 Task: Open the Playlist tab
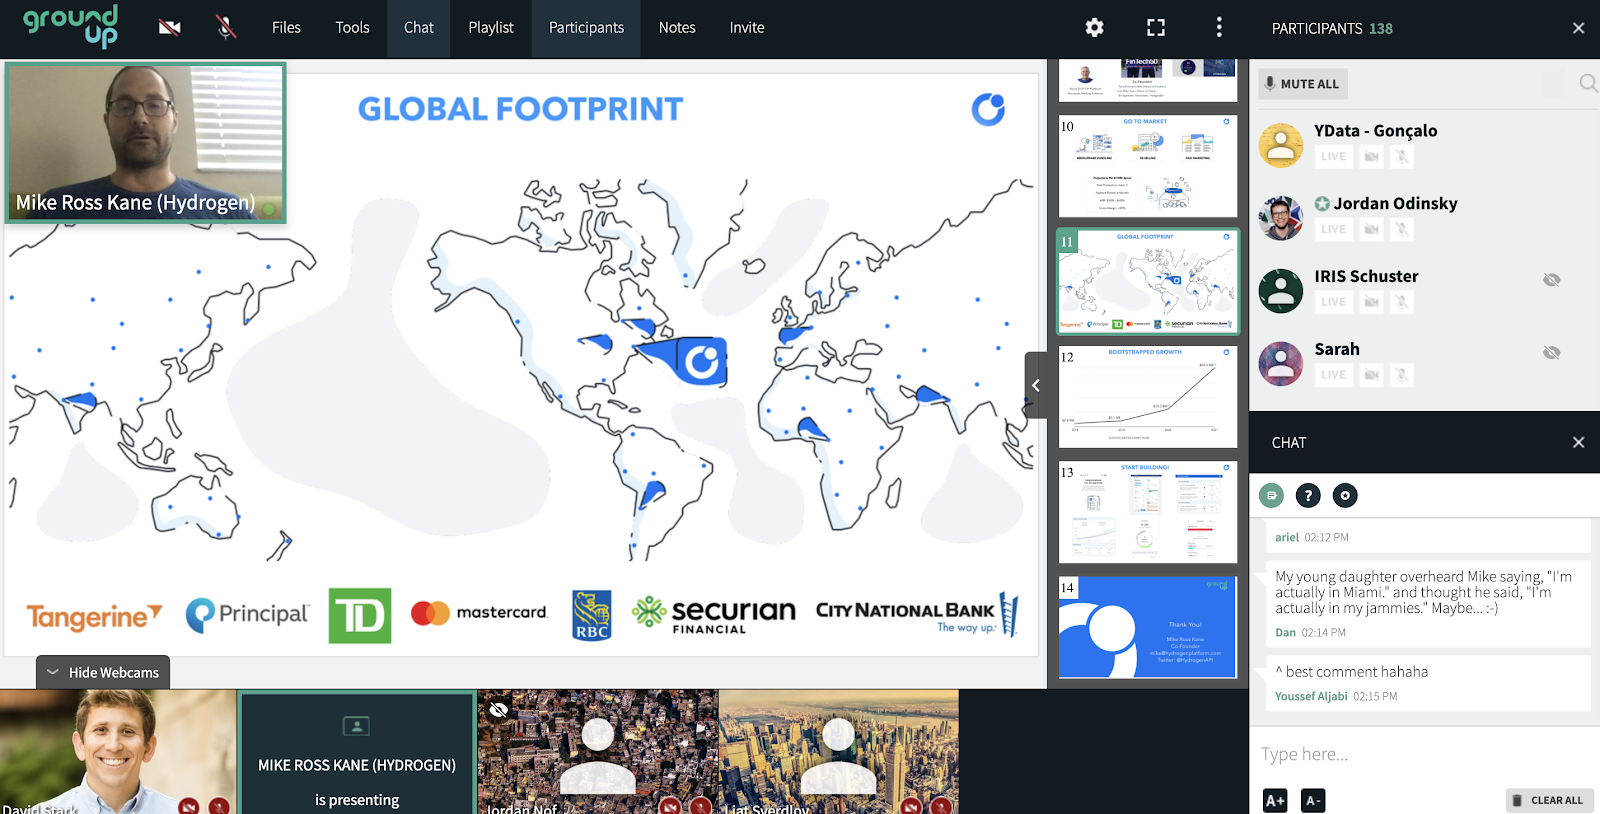tap(491, 28)
